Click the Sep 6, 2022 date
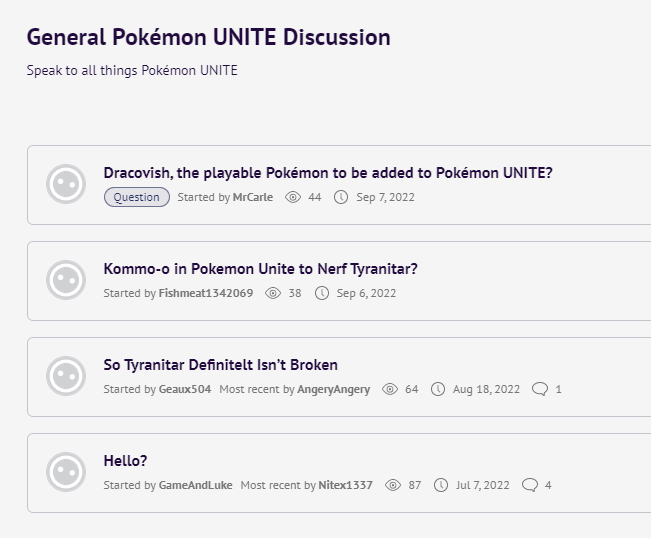Image resolution: width=651 pixels, height=538 pixels. coord(366,293)
